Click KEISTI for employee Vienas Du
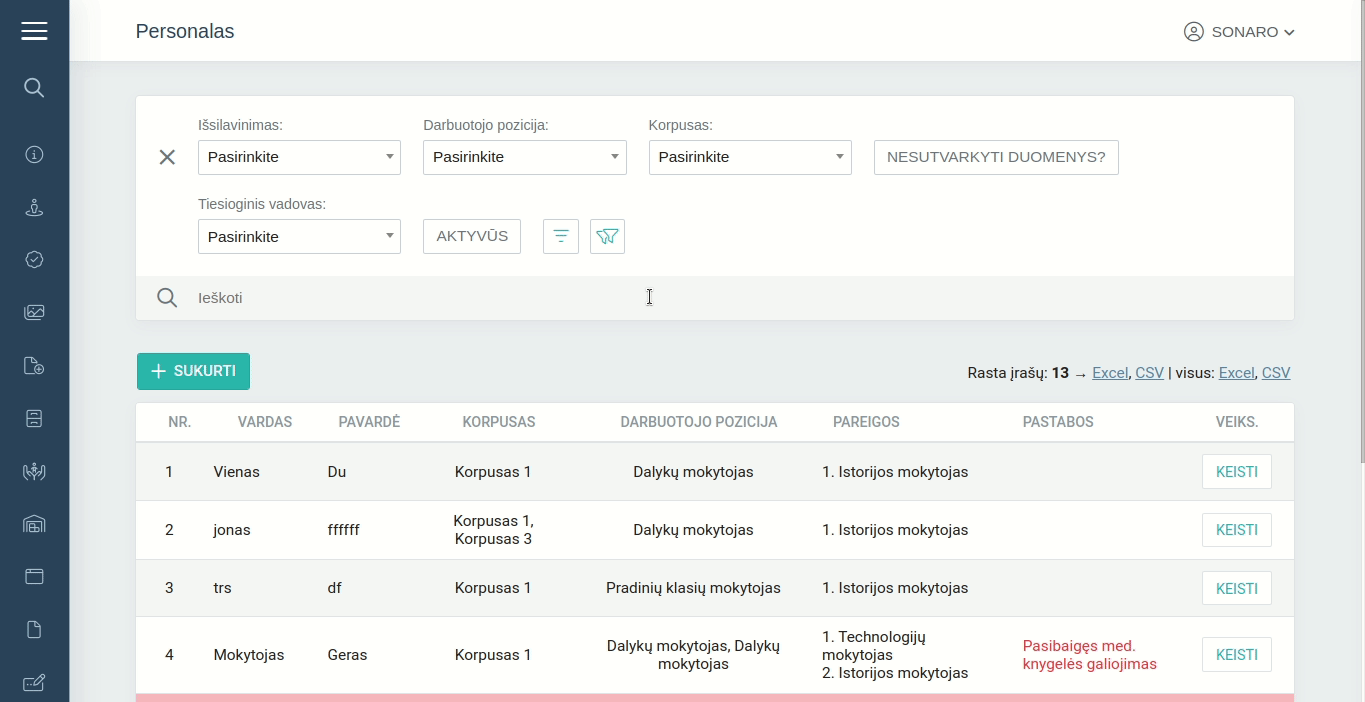 point(1236,472)
